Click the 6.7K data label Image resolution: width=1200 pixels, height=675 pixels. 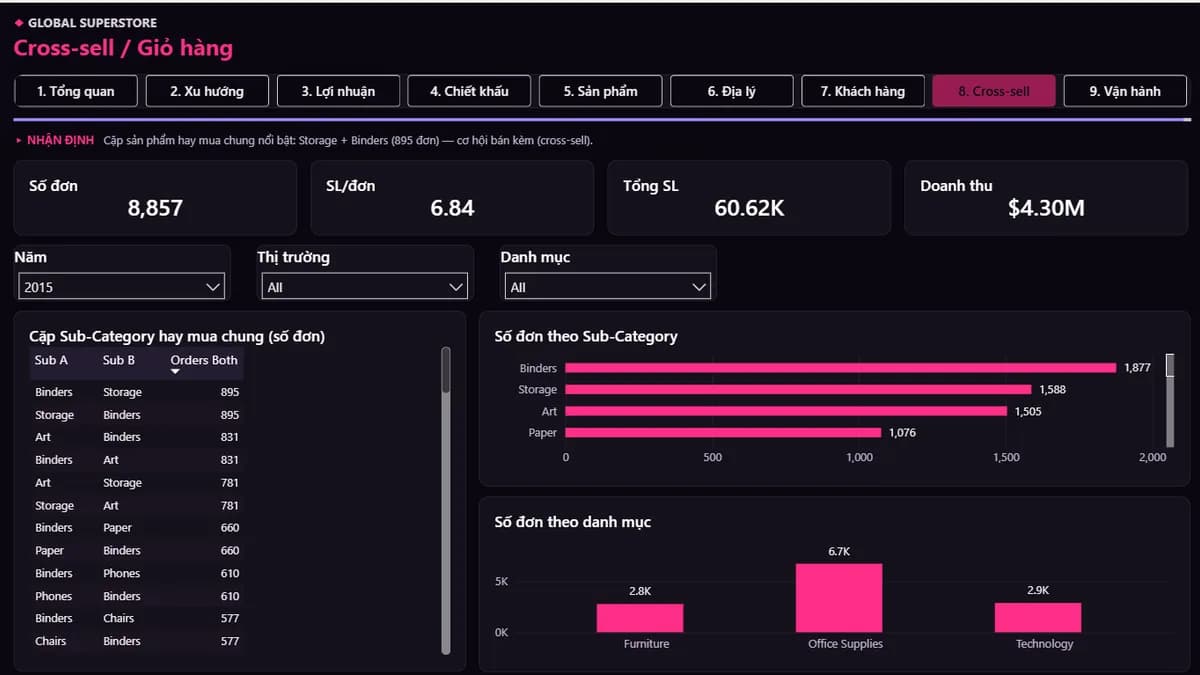point(839,552)
